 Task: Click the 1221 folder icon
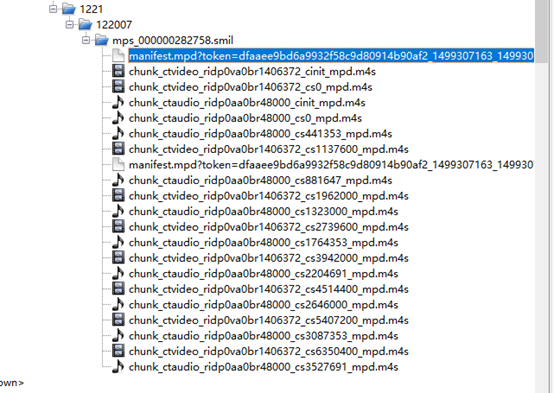click(69, 9)
